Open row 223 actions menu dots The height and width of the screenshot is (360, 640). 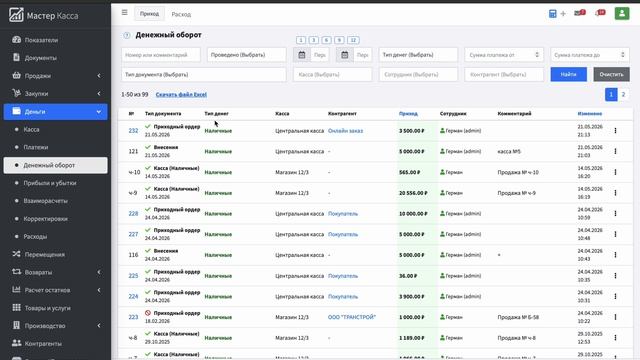click(615, 317)
